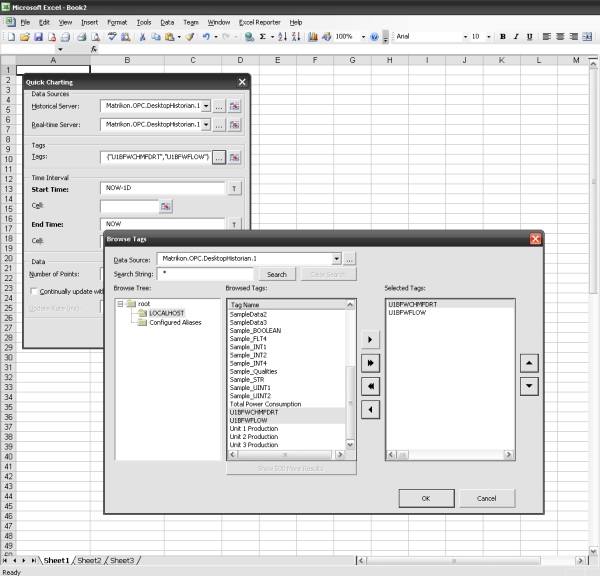
Task: Open the Real-time Server dropdown
Action: click(206, 124)
